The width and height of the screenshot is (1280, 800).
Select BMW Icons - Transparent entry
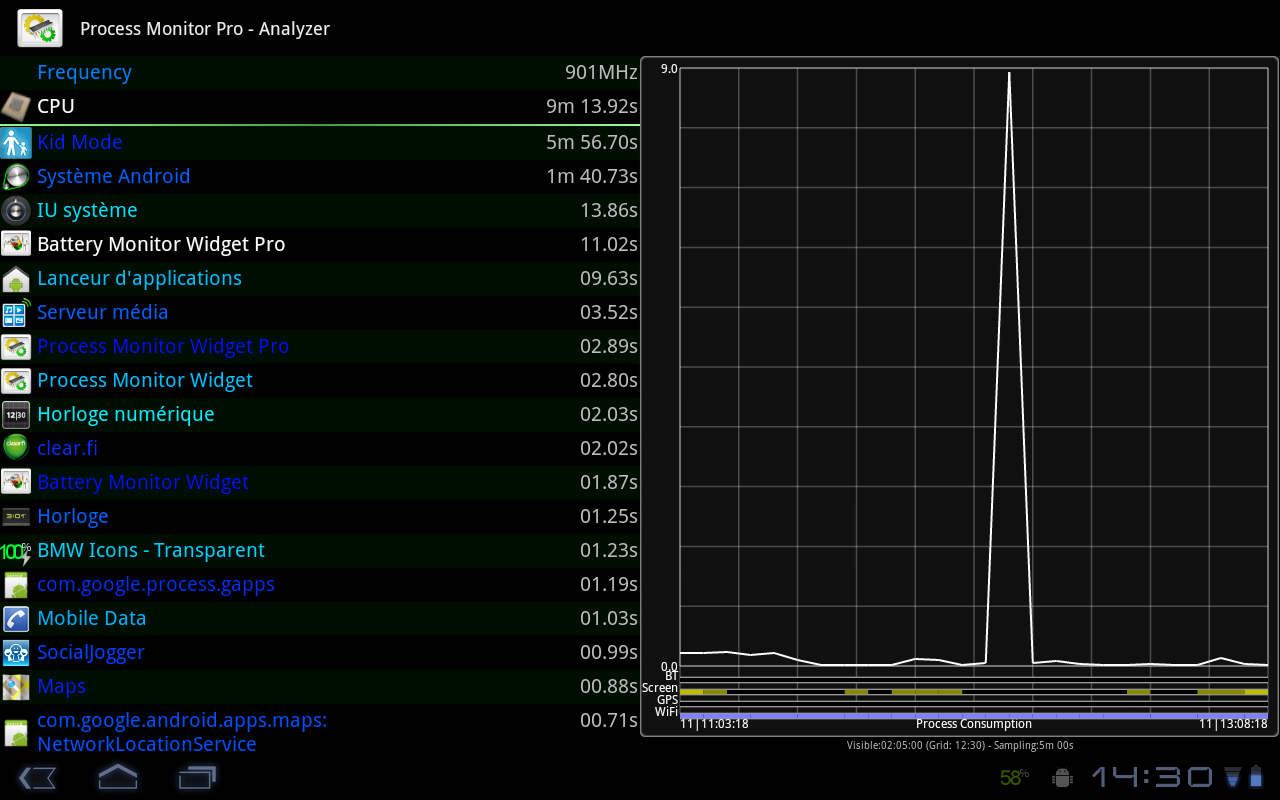click(x=320, y=550)
